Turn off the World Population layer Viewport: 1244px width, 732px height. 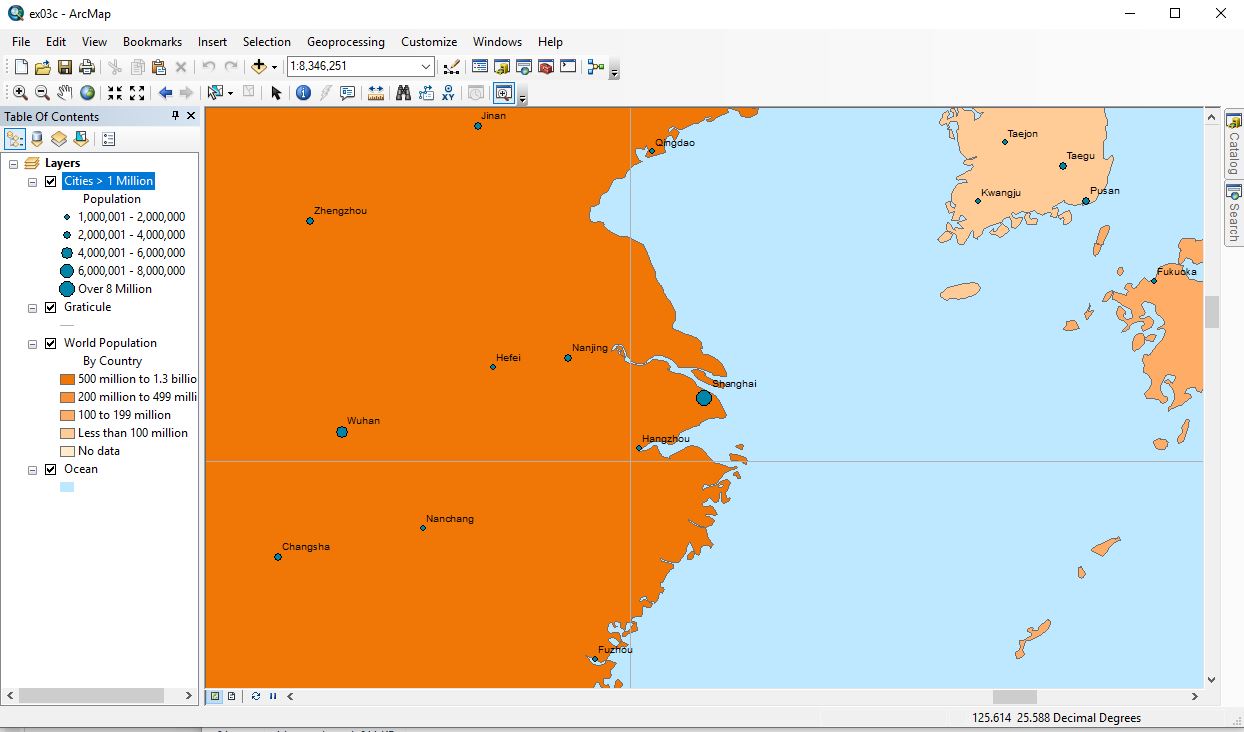[x=51, y=343]
